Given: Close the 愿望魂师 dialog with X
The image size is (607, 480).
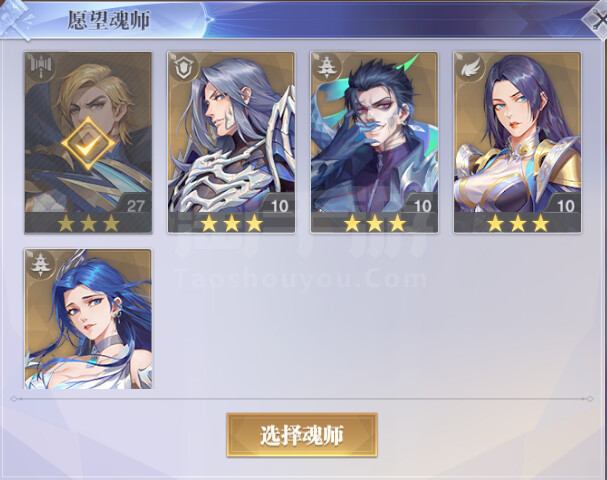Looking at the screenshot, I should pyautogui.click(x=597, y=19).
